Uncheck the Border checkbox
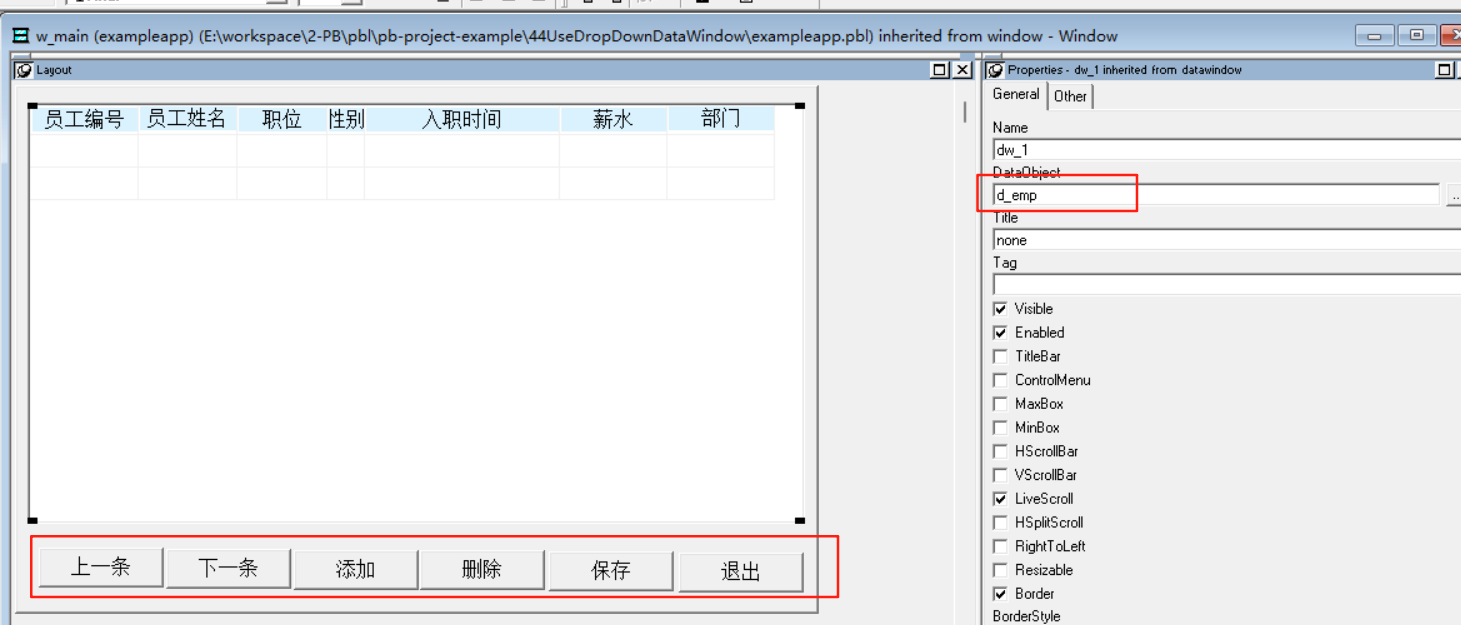The image size is (1461, 625). tap(1000, 593)
